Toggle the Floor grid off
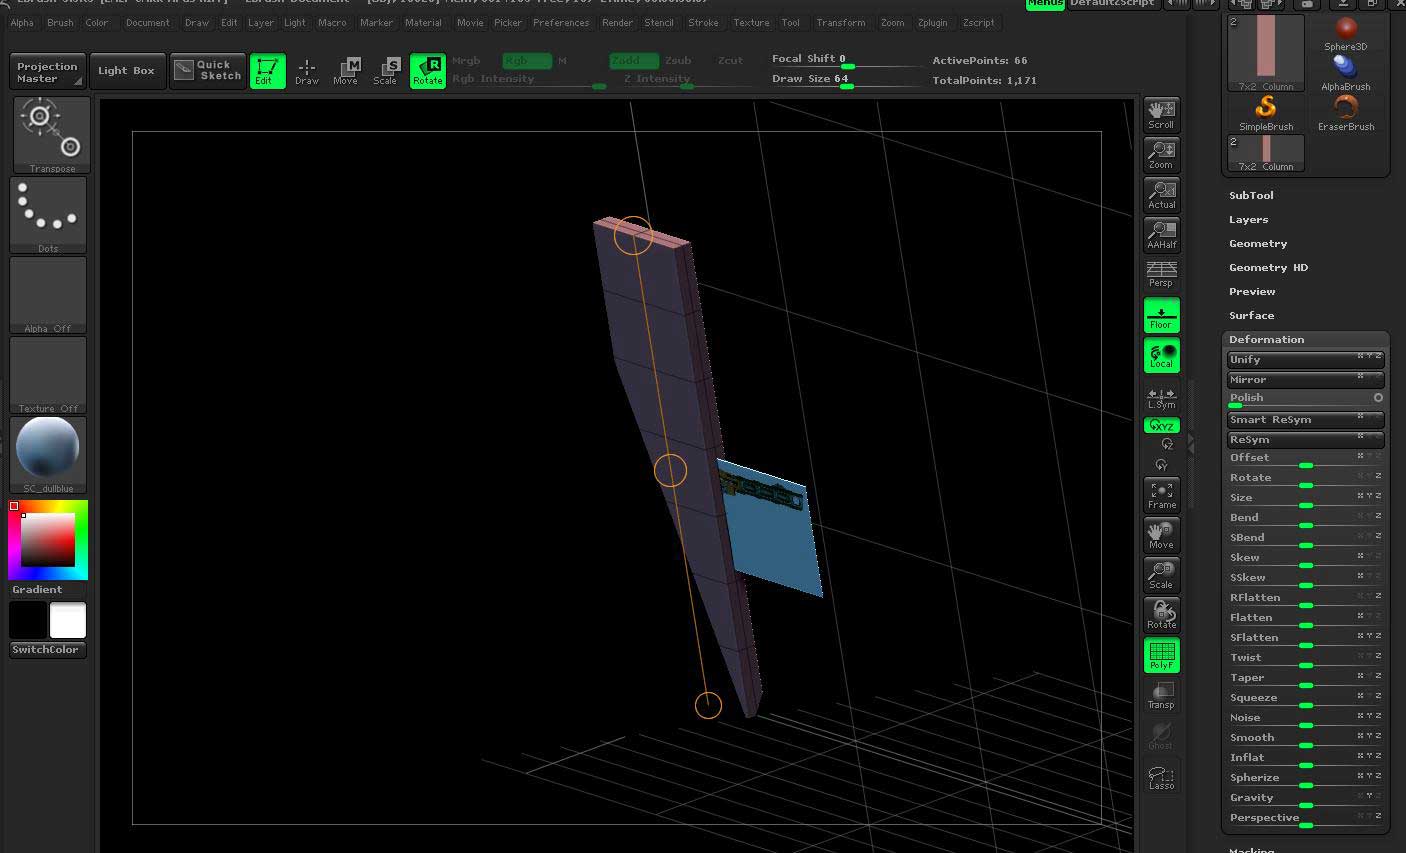 1161,315
